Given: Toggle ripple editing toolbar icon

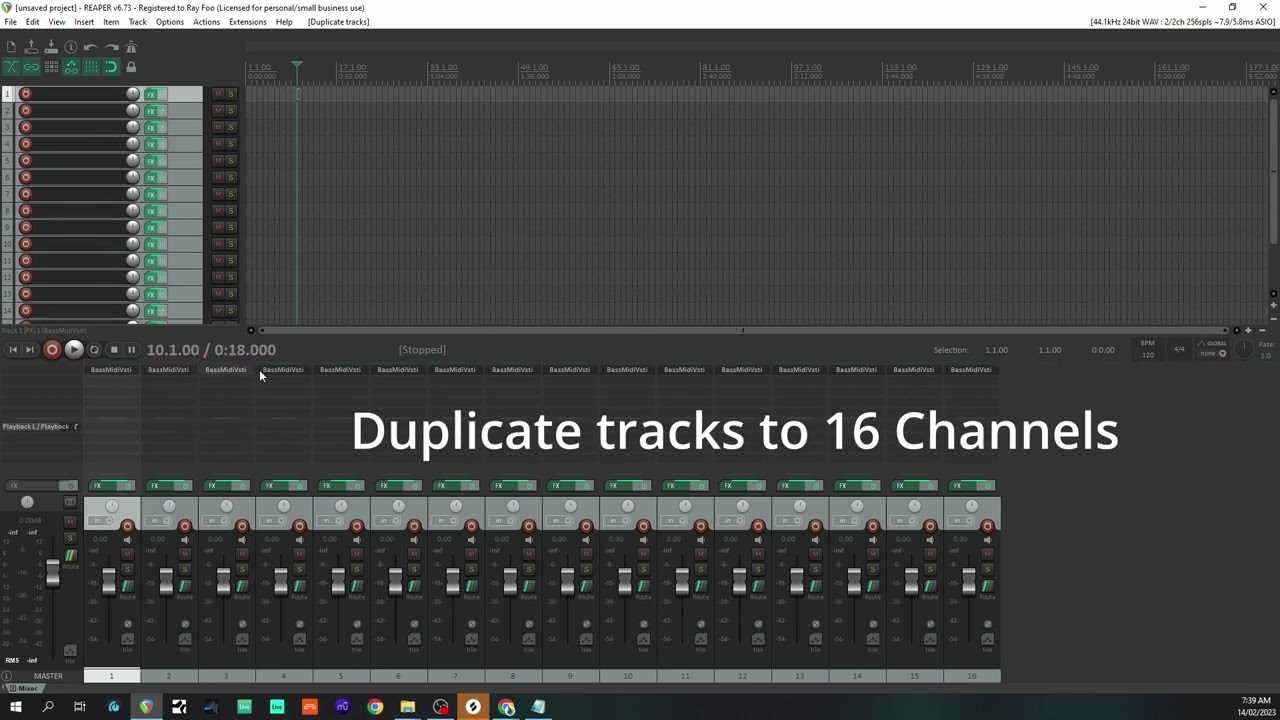Looking at the screenshot, I should point(51,67).
